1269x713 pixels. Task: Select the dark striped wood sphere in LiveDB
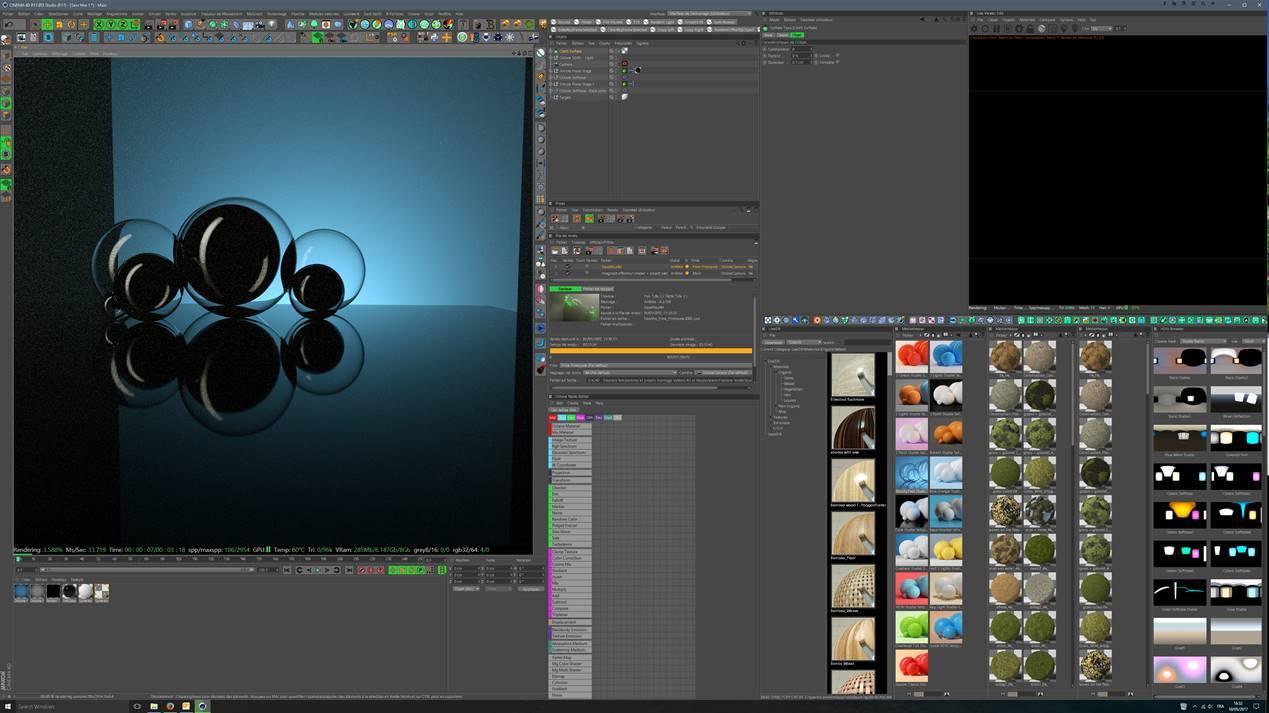click(852, 428)
